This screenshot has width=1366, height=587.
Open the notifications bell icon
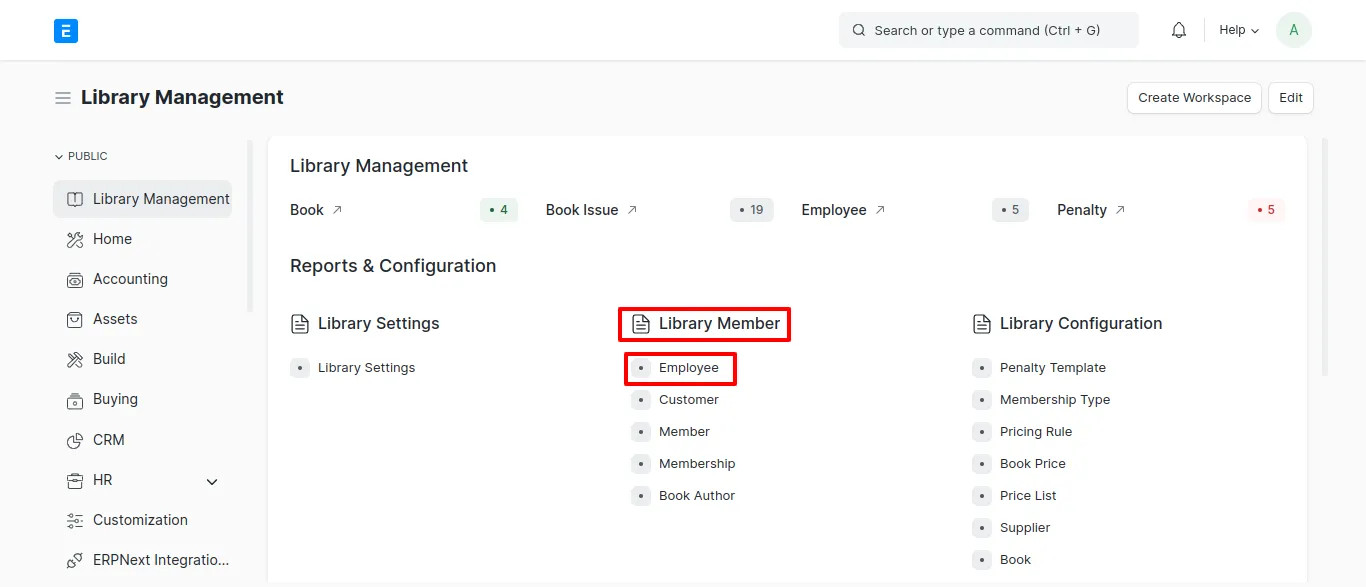pyautogui.click(x=1179, y=30)
